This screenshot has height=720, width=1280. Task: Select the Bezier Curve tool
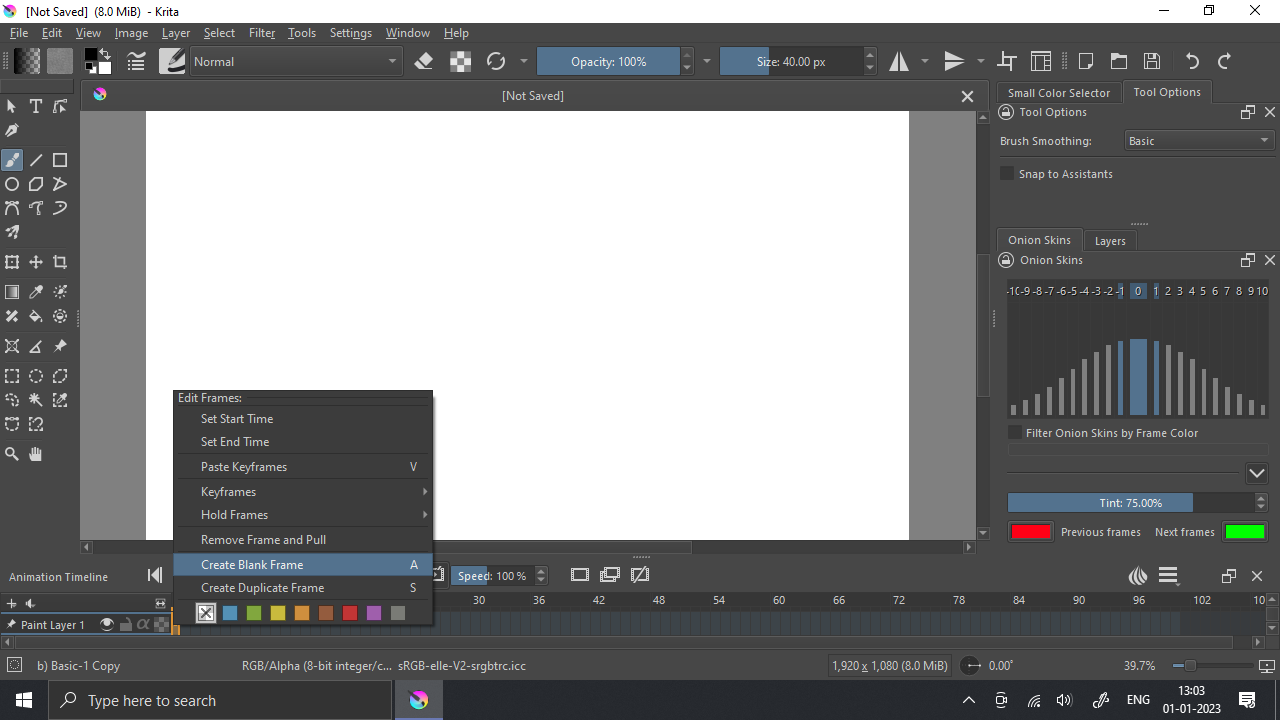(x=12, y=208)
